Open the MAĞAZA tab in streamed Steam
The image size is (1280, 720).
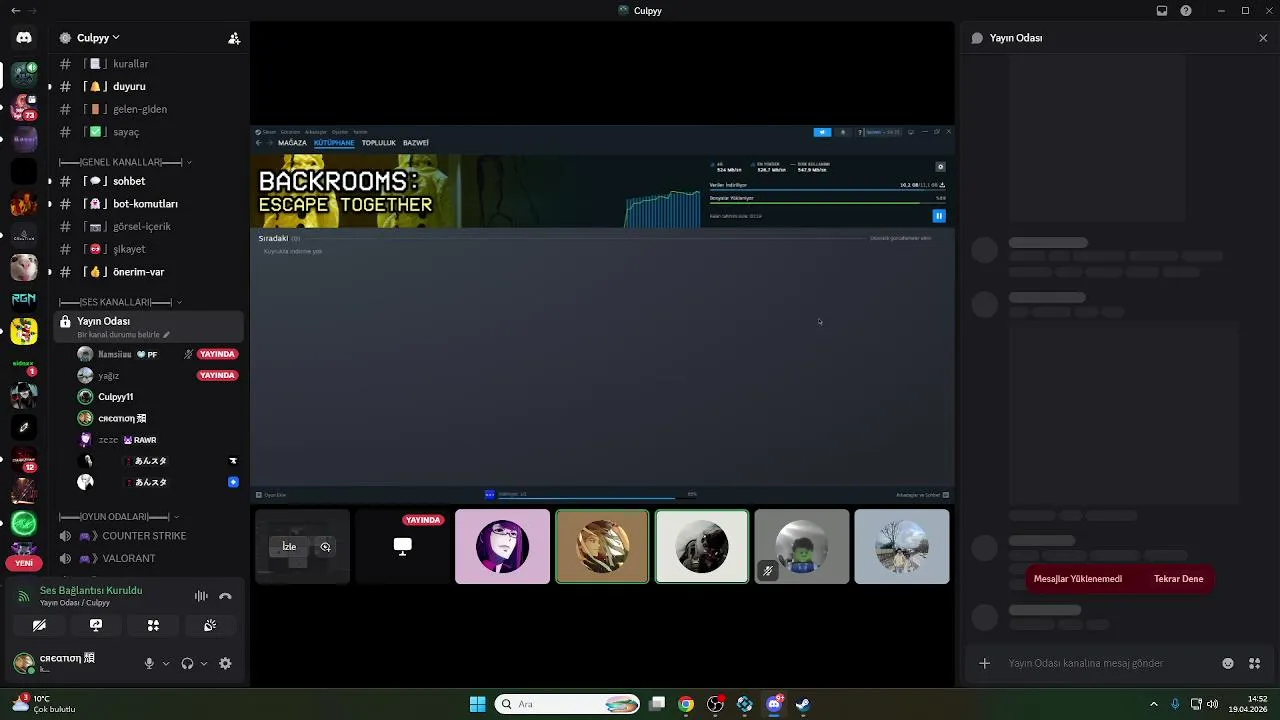click(292, 143)
